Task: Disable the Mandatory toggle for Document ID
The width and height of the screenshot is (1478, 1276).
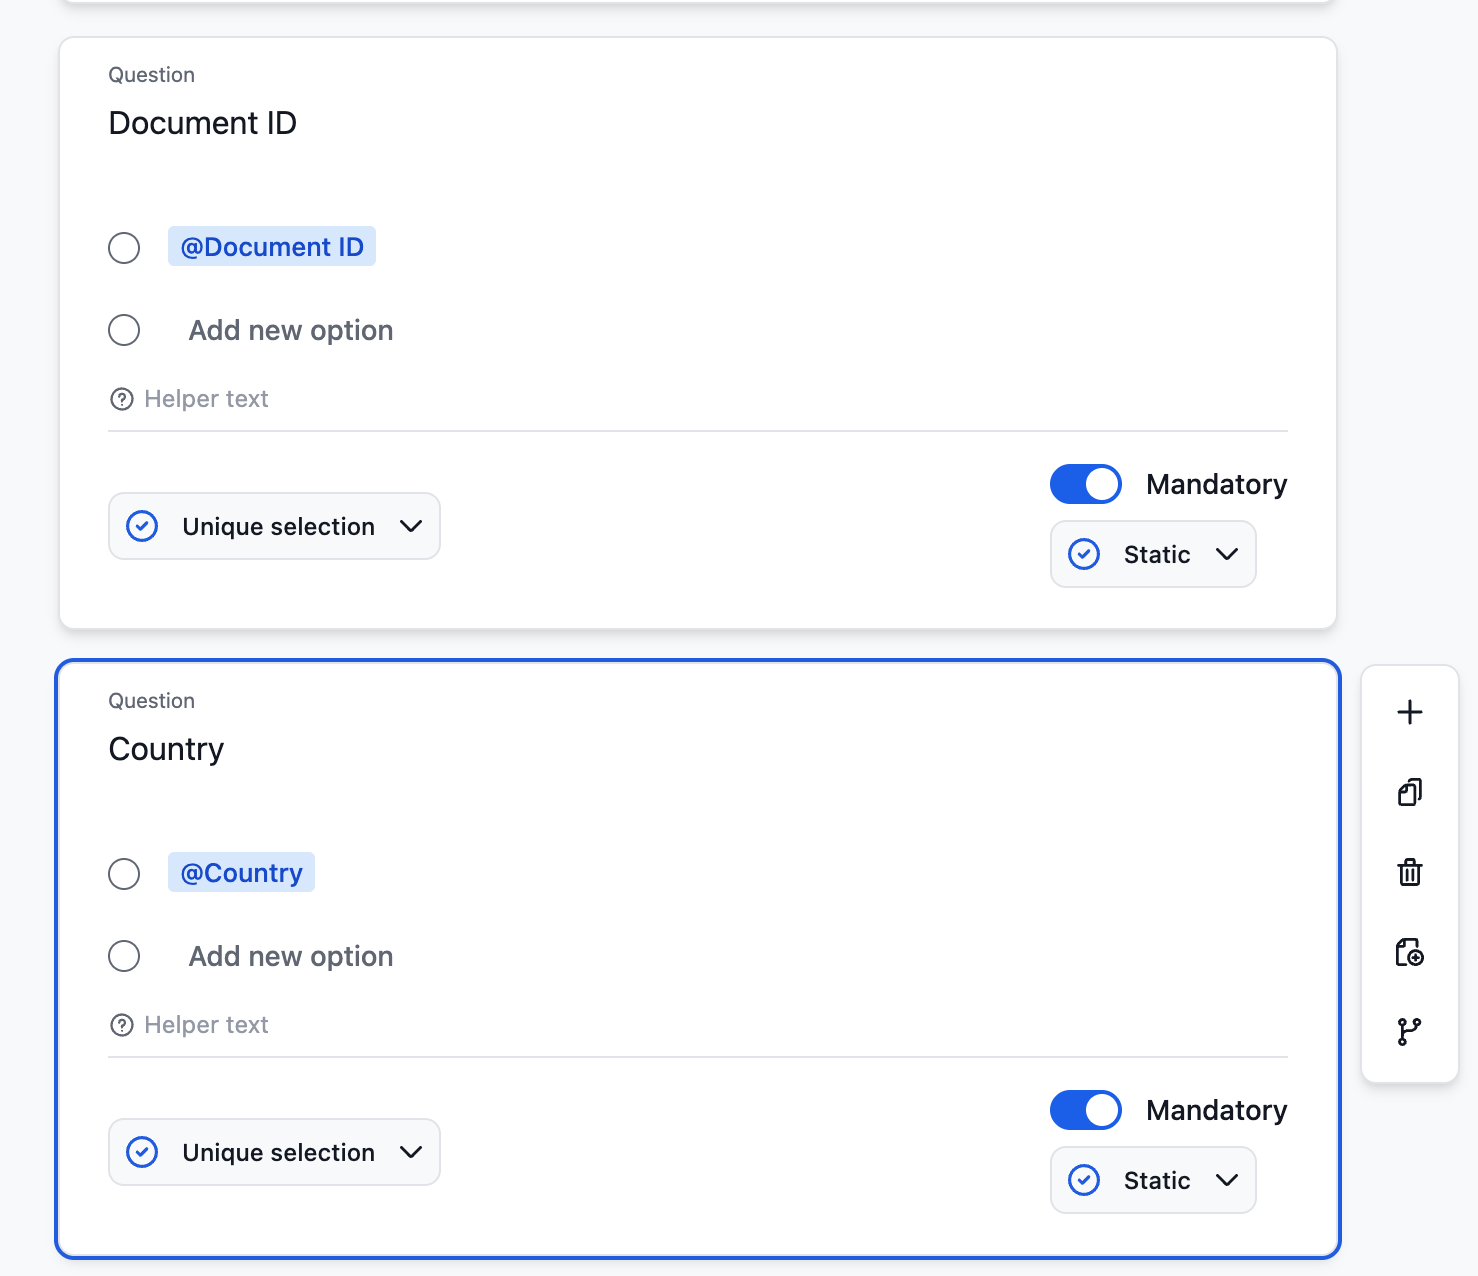Action: (x=1085, y=484)
